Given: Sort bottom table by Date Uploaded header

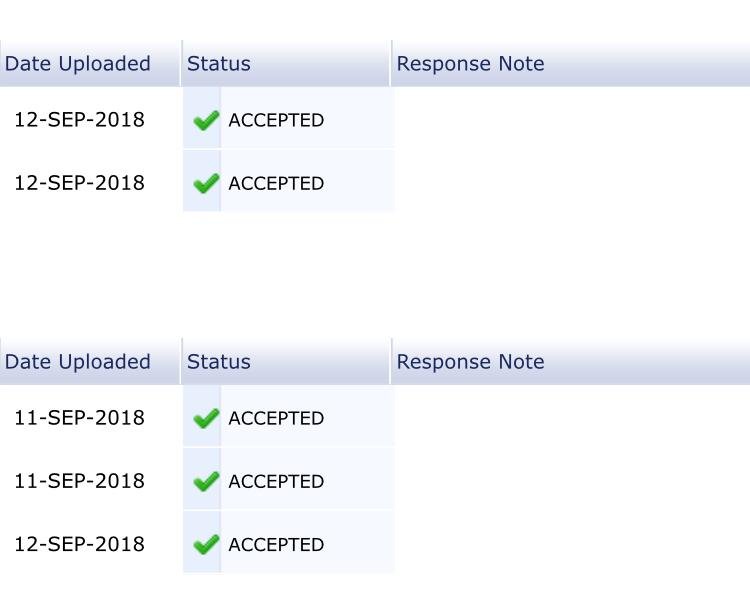Looking at the screenshot, I should tap(77, 362).
